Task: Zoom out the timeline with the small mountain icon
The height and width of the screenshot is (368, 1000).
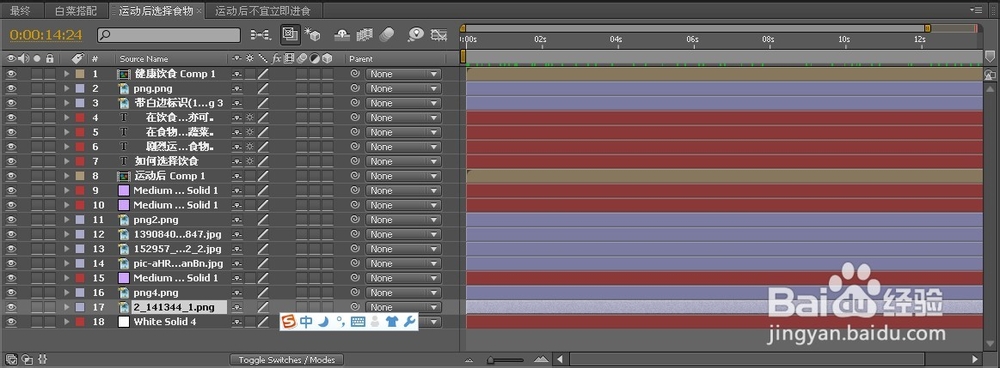Action: click(x=469, y=360)
